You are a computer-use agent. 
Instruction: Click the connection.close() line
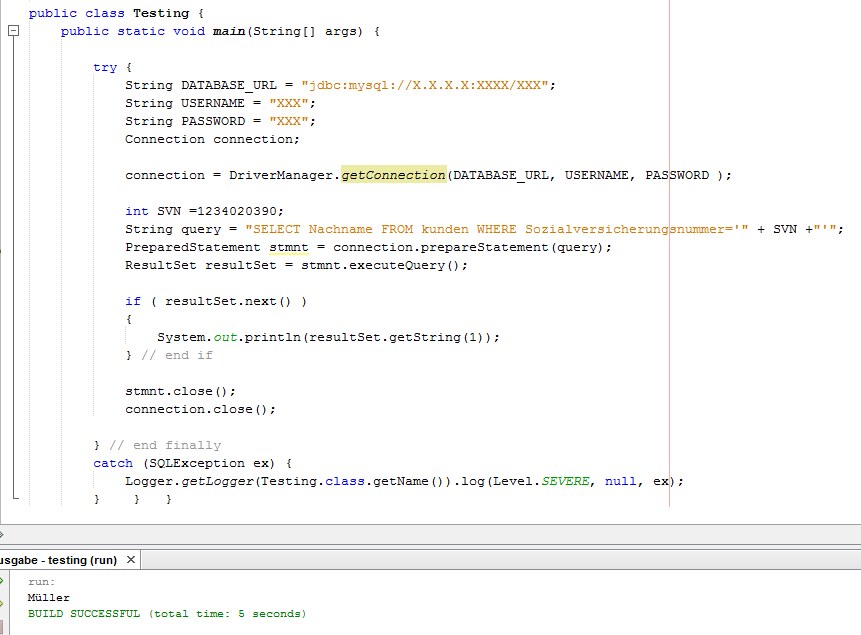click(200, 409)
